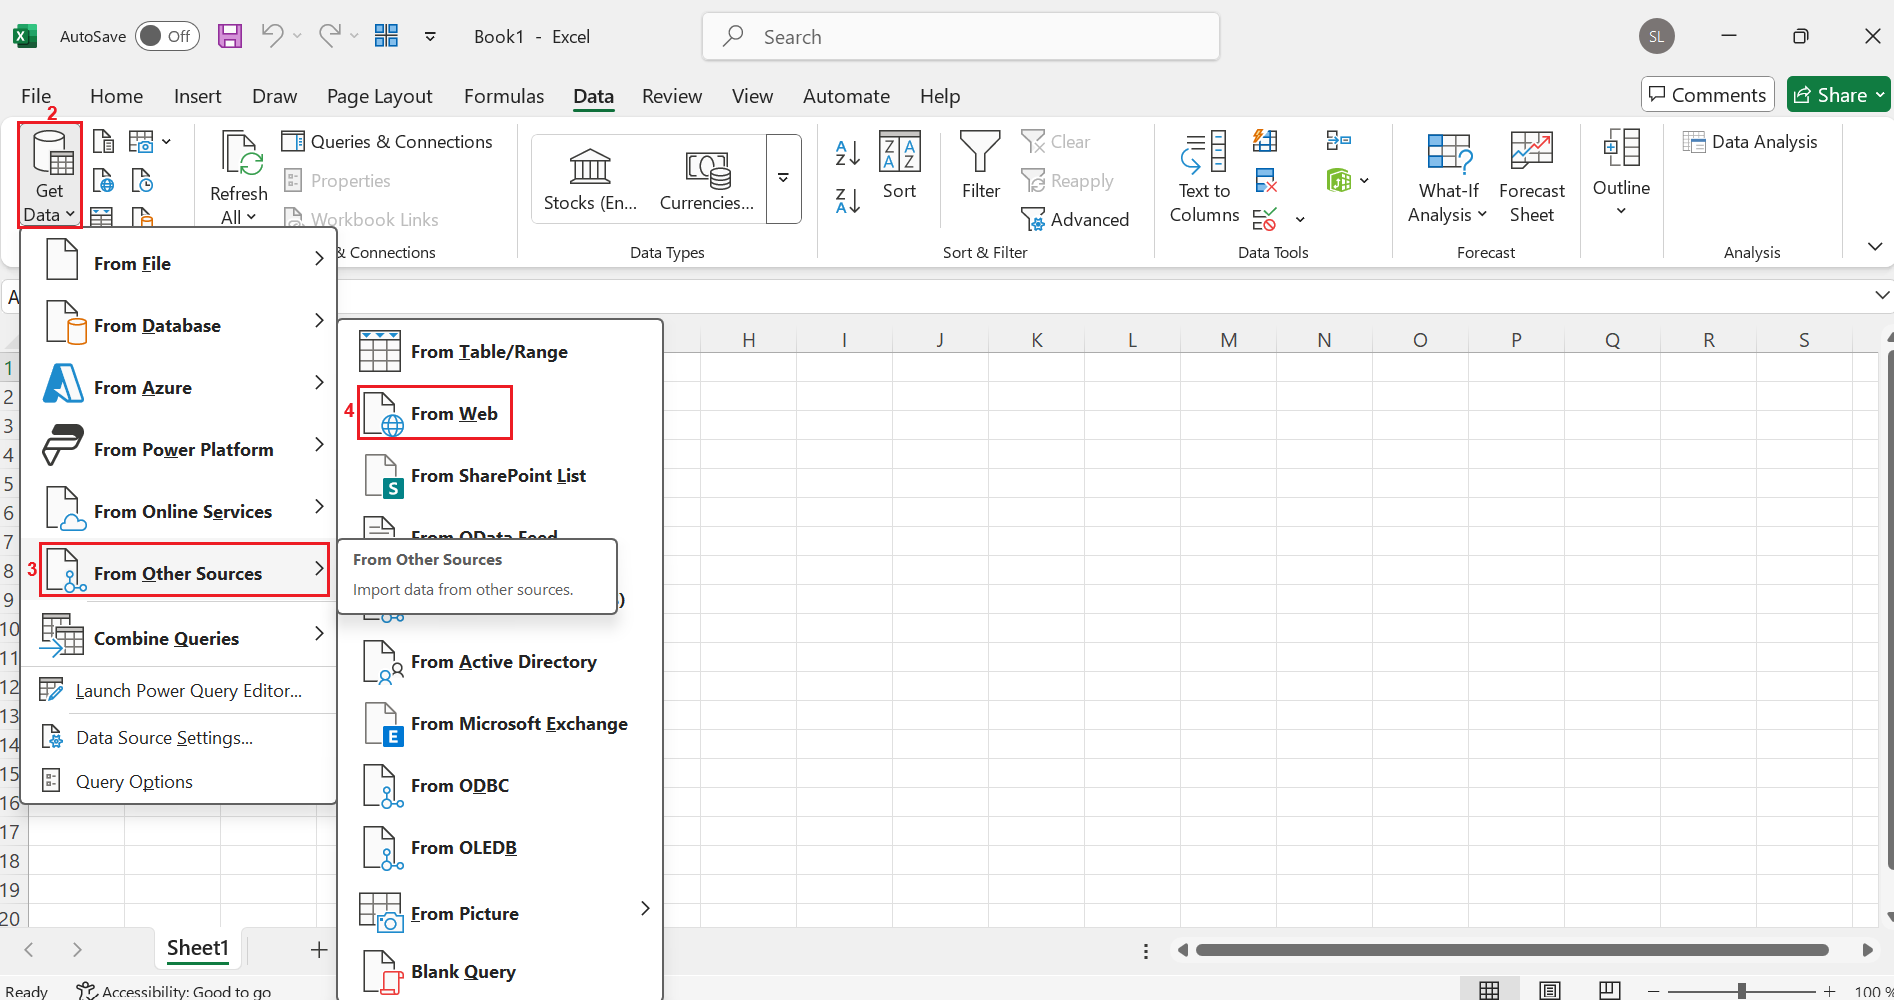Viewport: 1894px width, 1000px height.
Task: Open Data Source Settings
Action: (180, 737)
